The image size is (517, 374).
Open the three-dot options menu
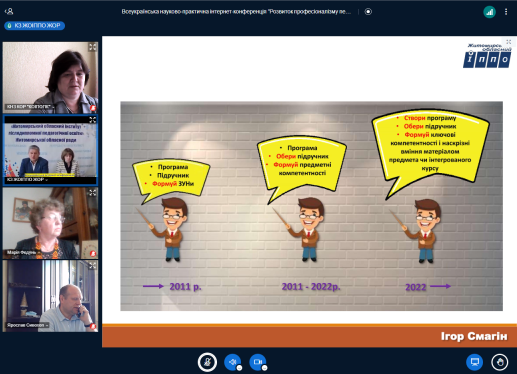(506, 12)
